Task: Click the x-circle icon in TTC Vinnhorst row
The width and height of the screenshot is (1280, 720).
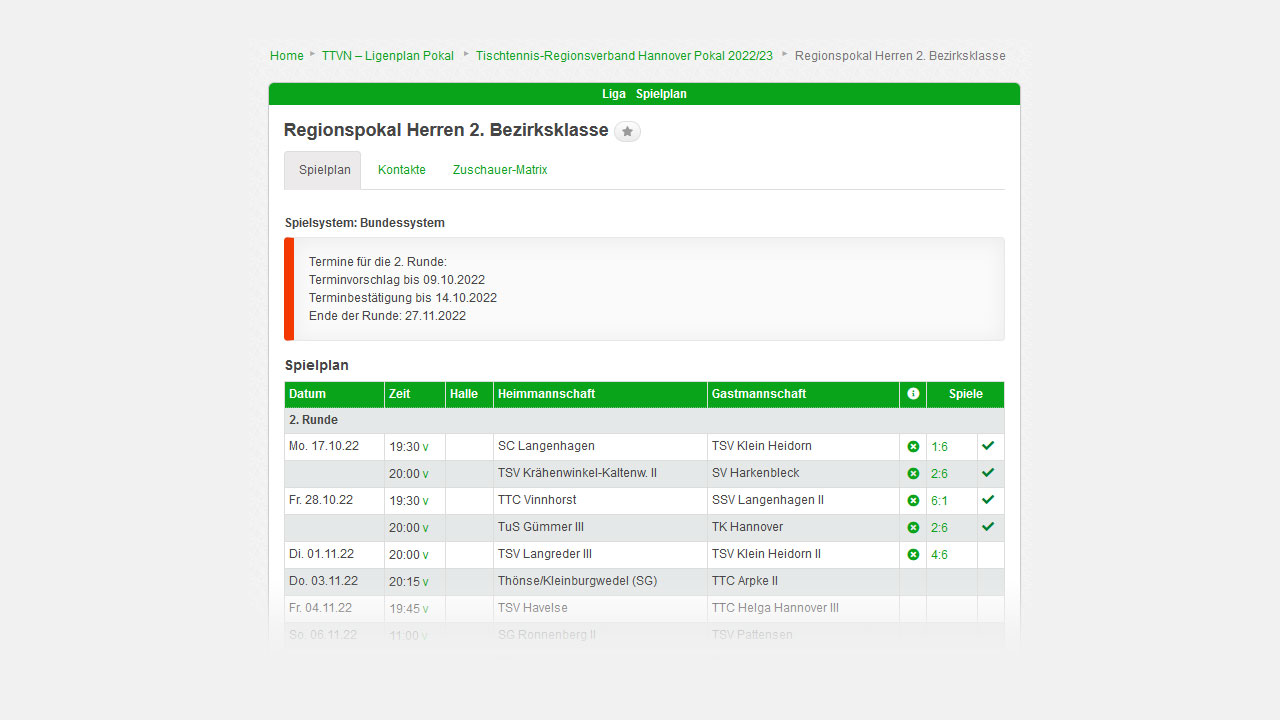Action: pyautogui.click(x=913, y=500)
